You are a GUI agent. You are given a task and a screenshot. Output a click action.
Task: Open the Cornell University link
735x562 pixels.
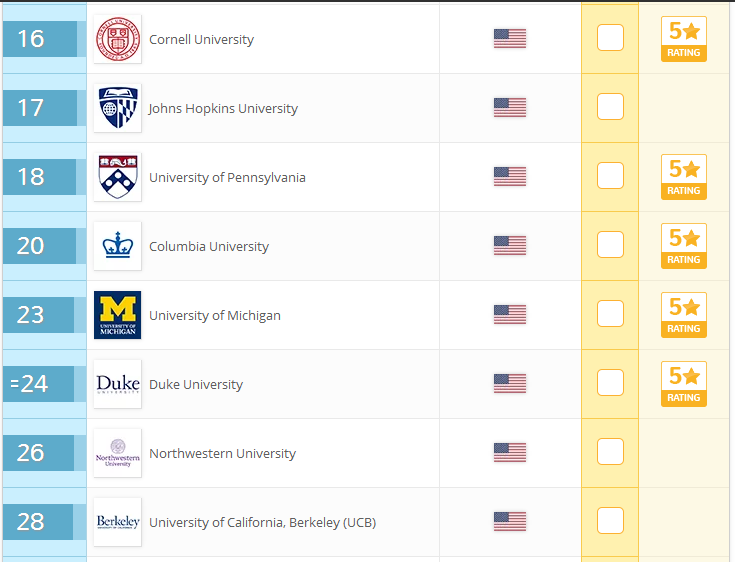click(x=202, y=39)
